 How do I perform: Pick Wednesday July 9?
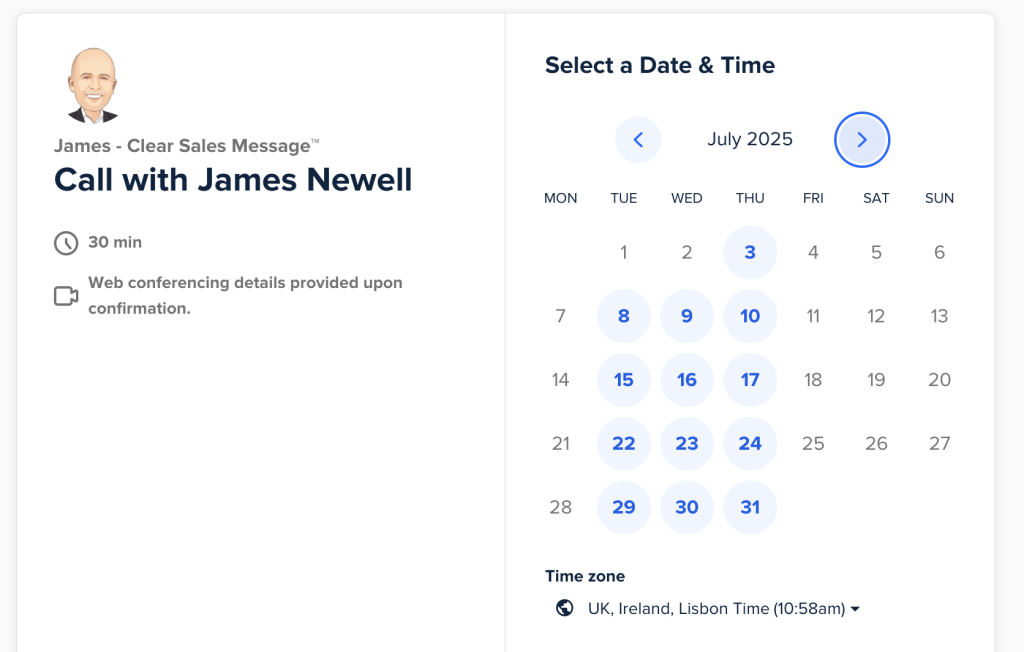[x=687, y=316]
